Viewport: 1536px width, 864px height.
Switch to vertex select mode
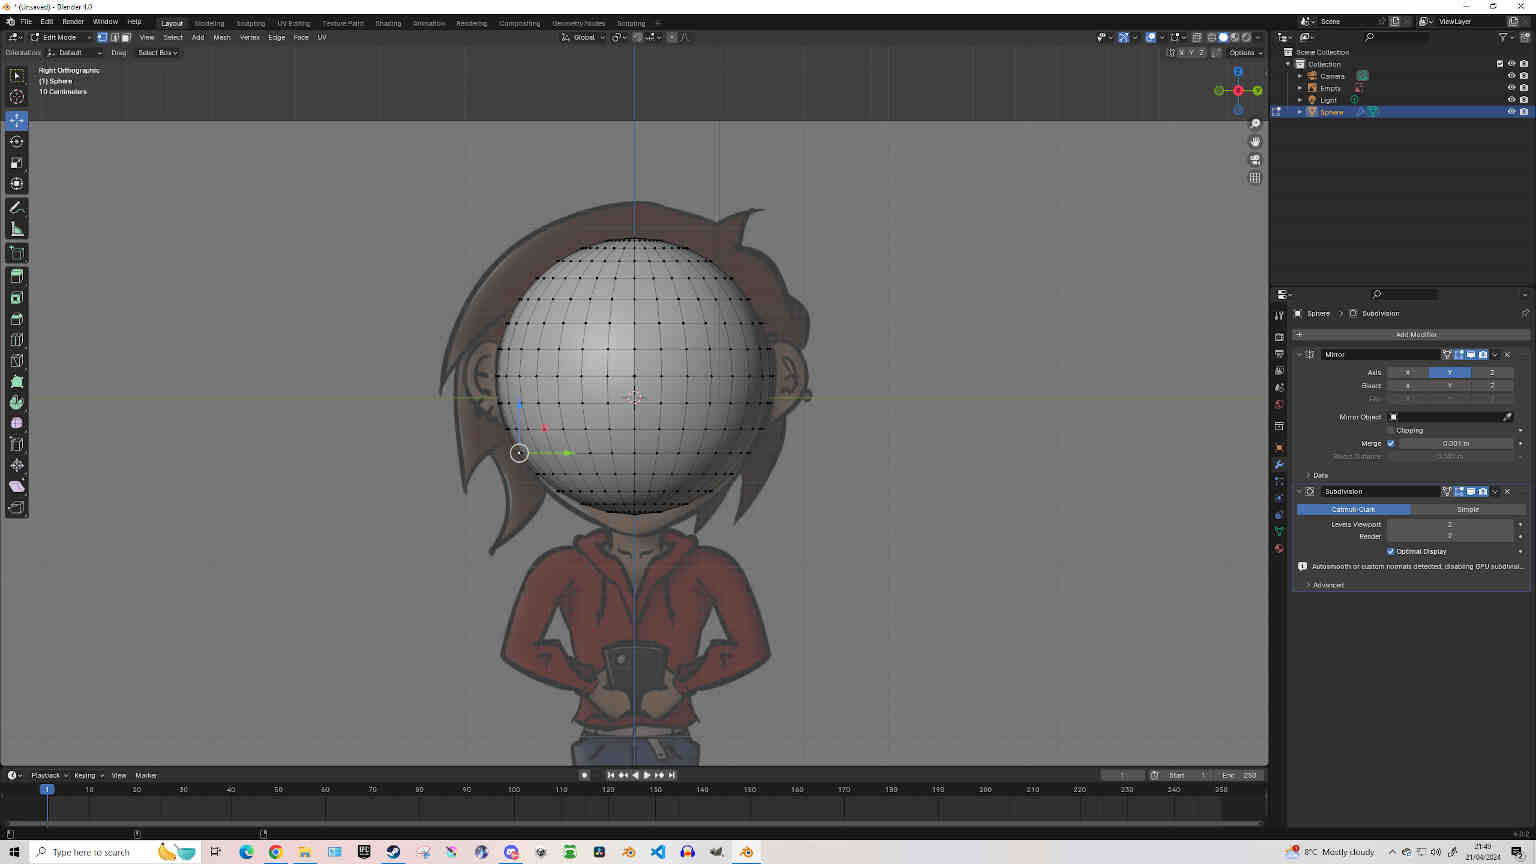(x=102, y=37)
